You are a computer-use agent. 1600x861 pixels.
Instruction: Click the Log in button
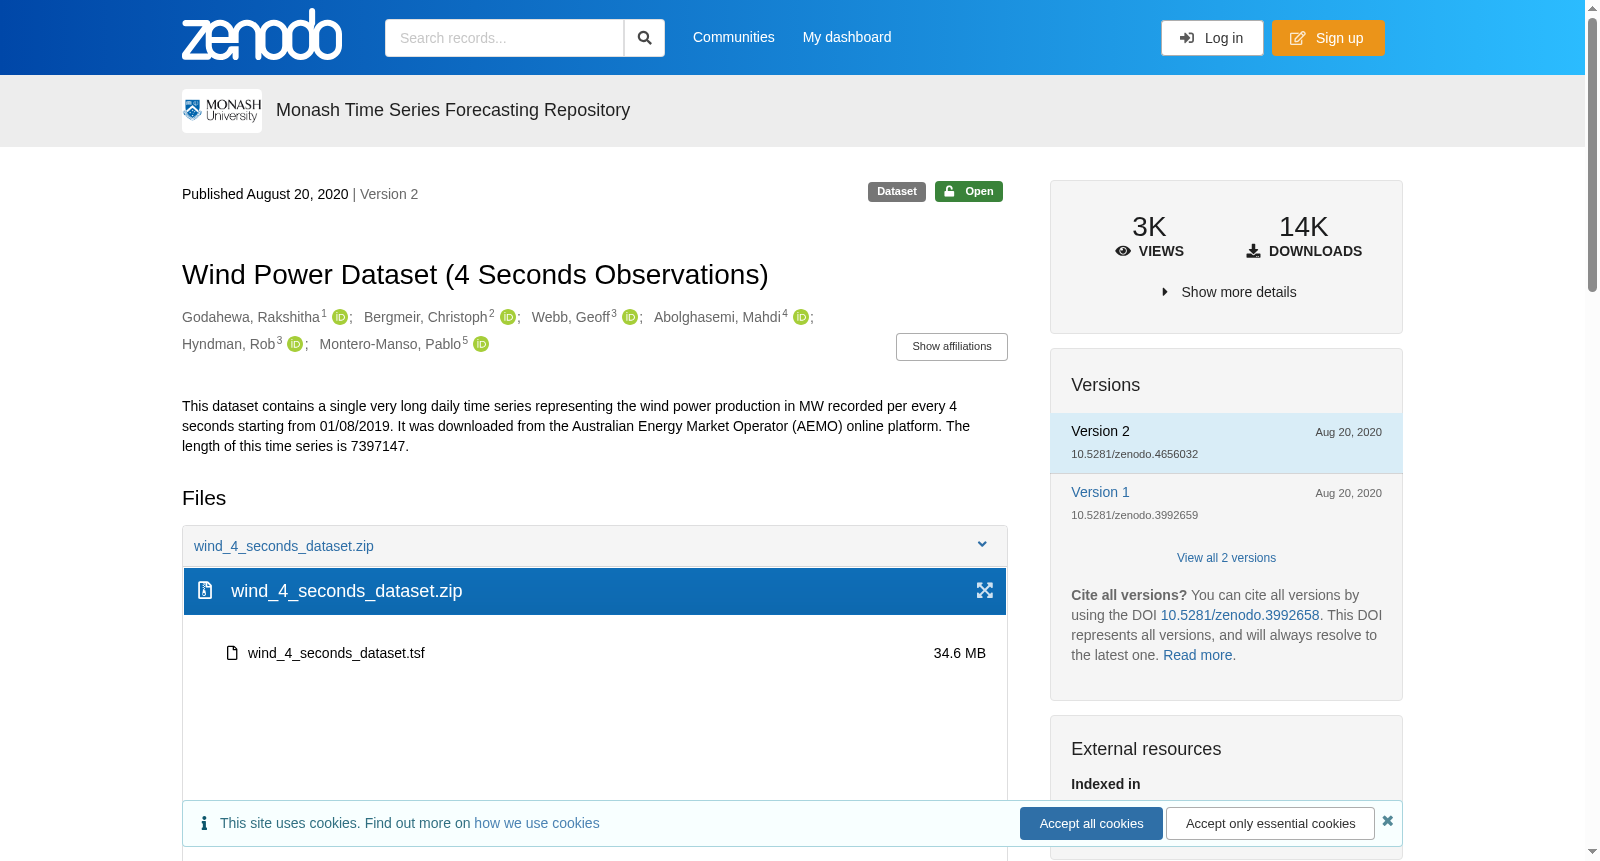[x=1212, y=38]
